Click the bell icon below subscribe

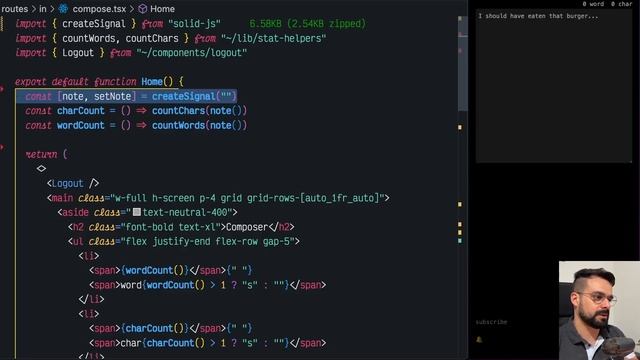click(x=479, y=340)
